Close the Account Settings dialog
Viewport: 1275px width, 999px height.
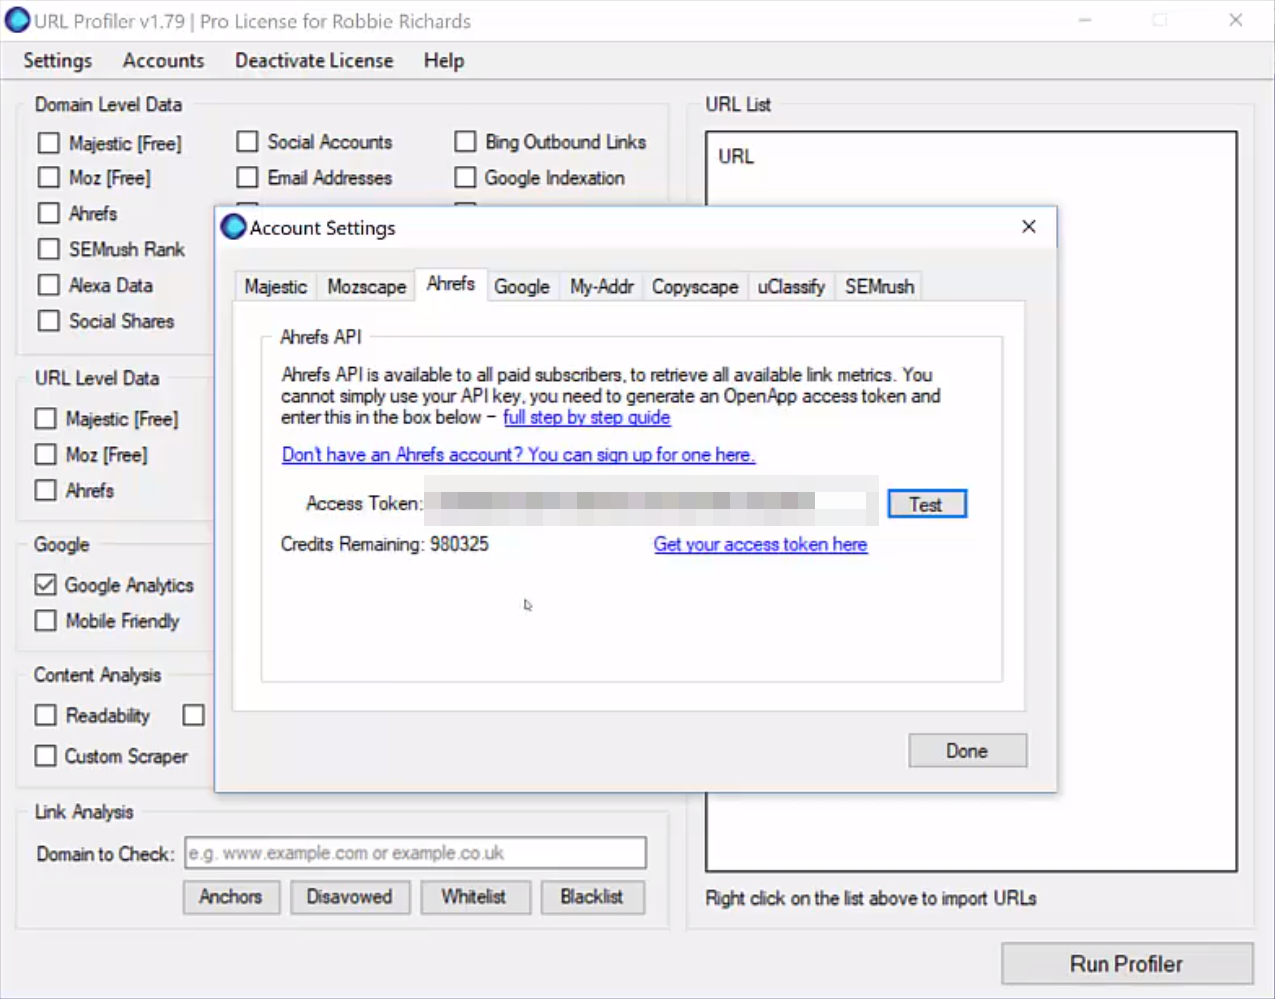[1028, 227]
